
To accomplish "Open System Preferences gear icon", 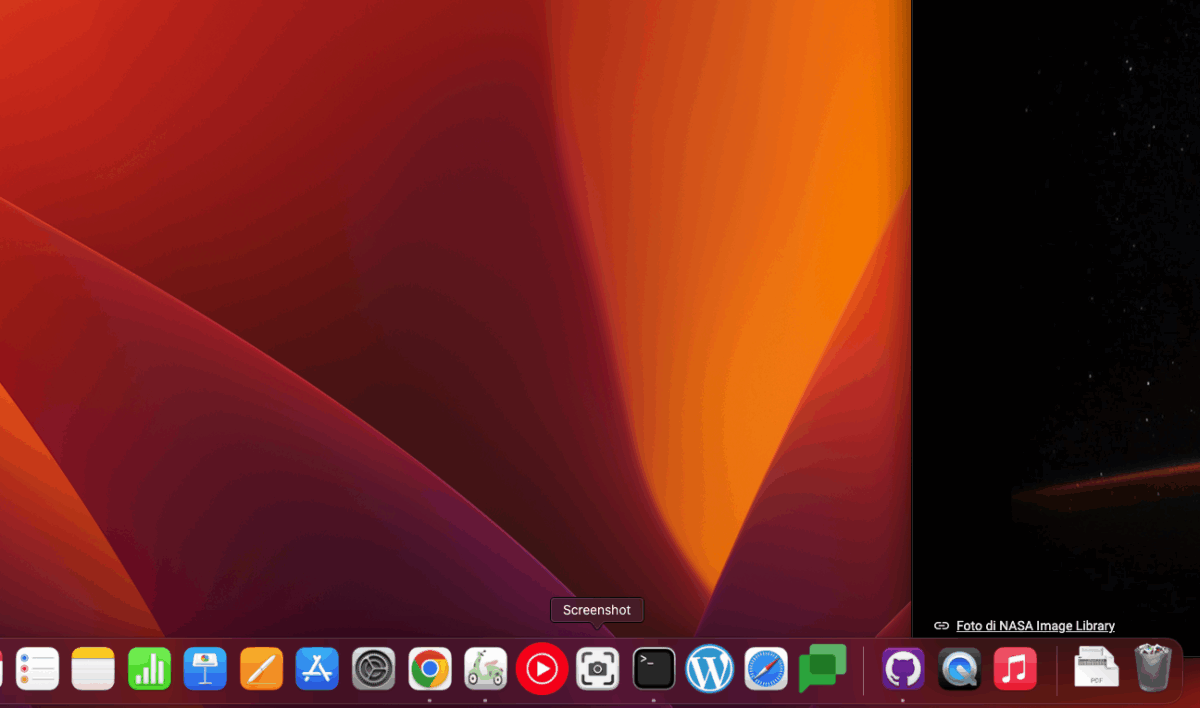I will click(374, 669).
